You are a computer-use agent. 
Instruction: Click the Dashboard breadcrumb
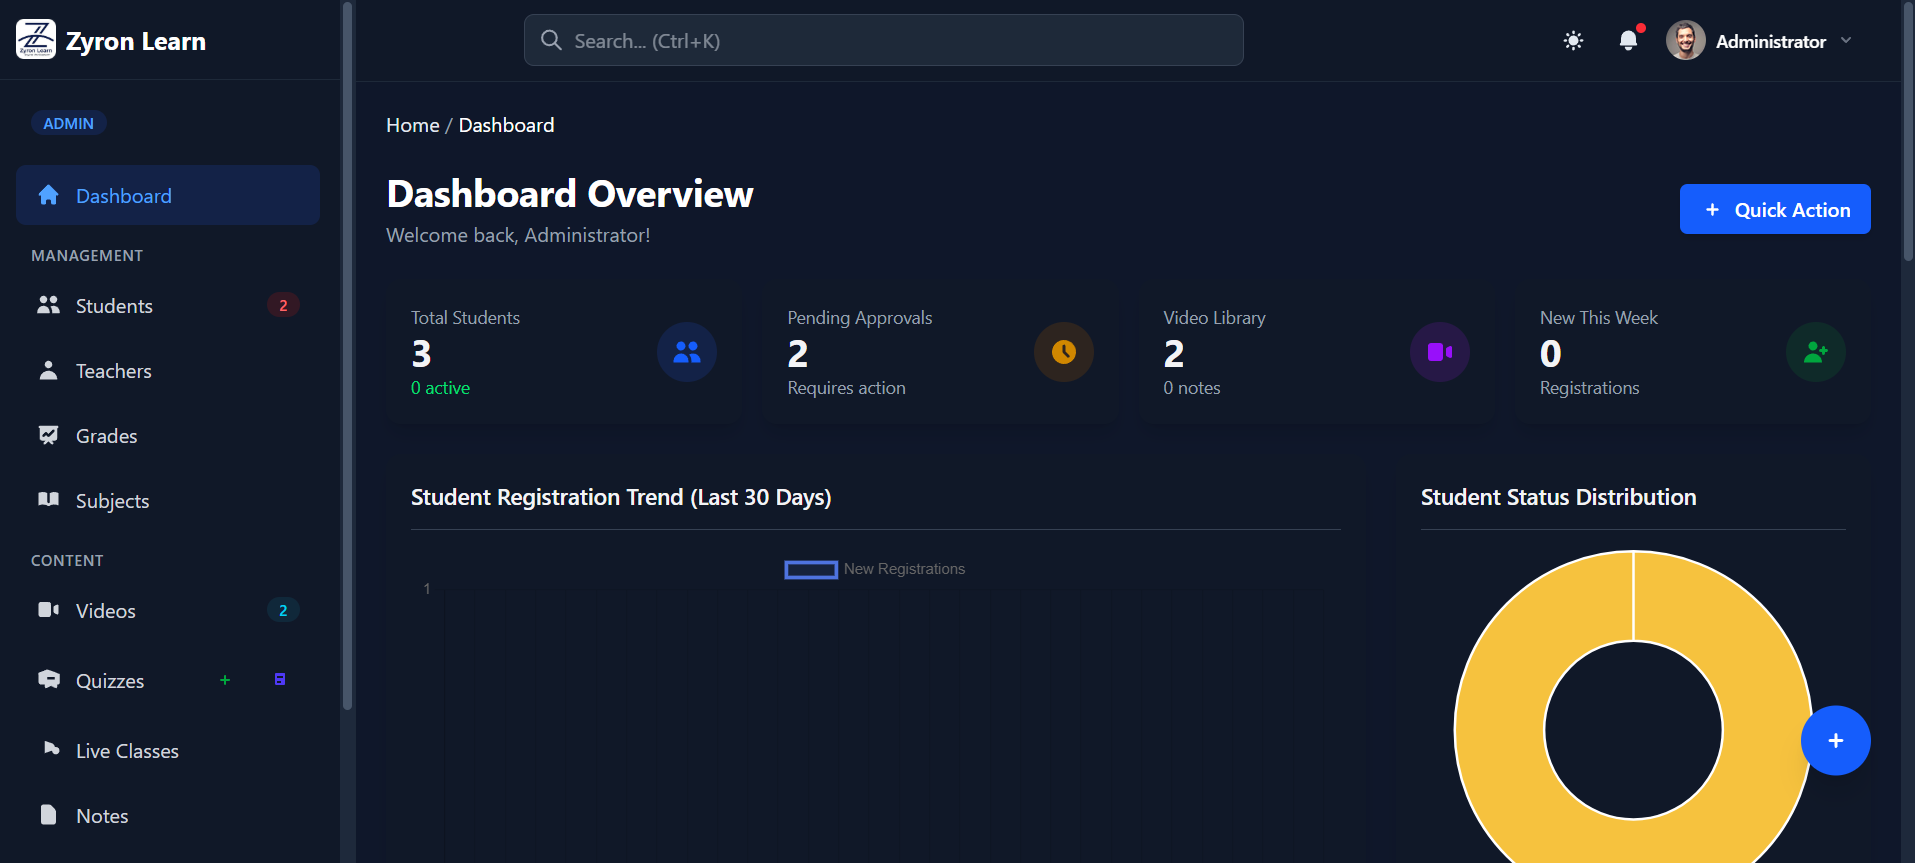point(506,125)
